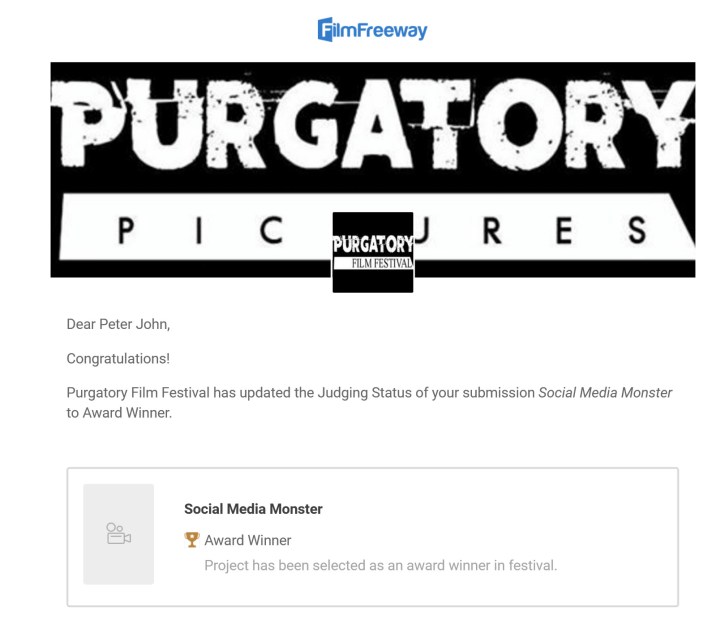Click the FilmFreeway film-strip logo icon
712x624 pixels.
(x=327, y=30)
